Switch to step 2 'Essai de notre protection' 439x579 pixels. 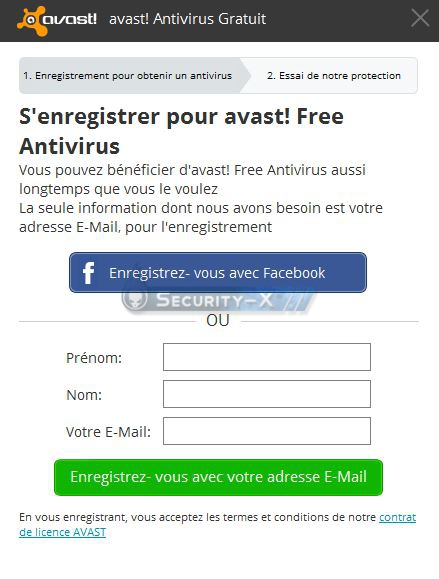coord(334,76)
